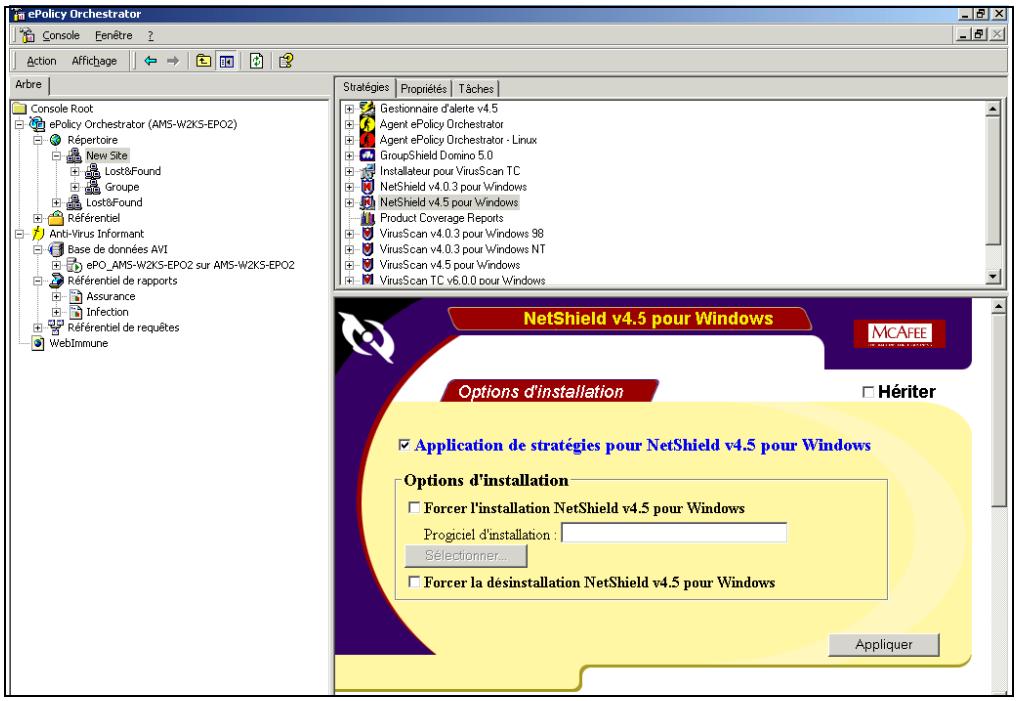Click the Installateur pour VirusScan TC icon
The image size is (1020, 701).
[368, 171]
